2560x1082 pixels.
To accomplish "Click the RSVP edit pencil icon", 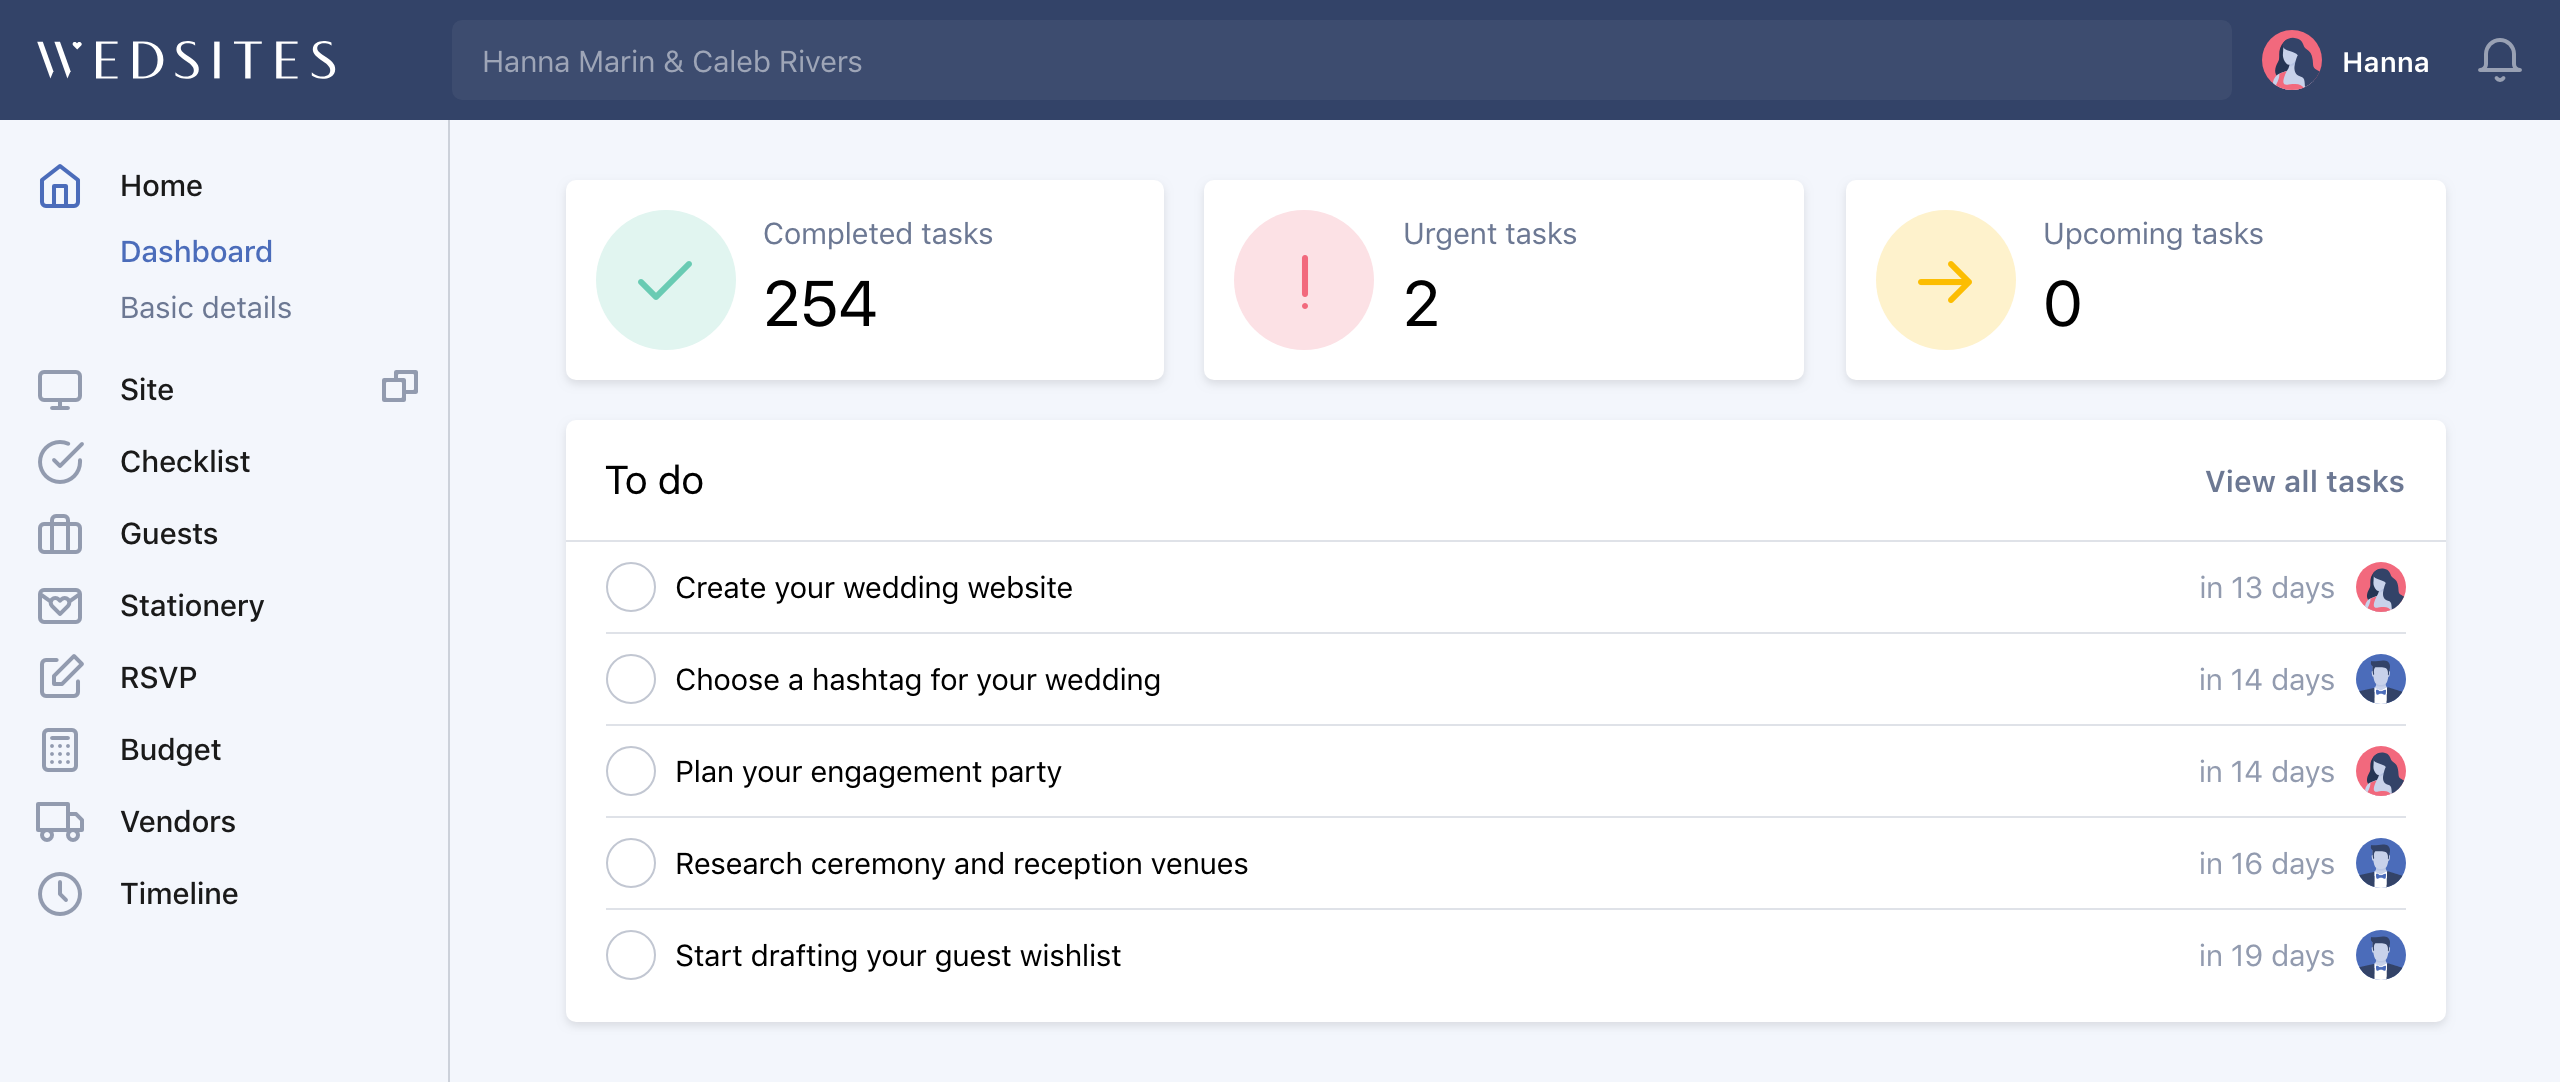I will tap(60, 678).
